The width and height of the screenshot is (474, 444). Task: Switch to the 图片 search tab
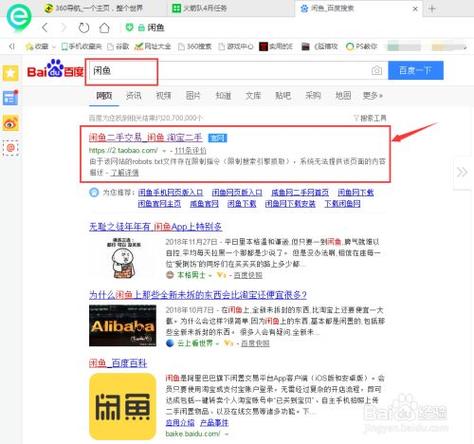click(193, 96)
